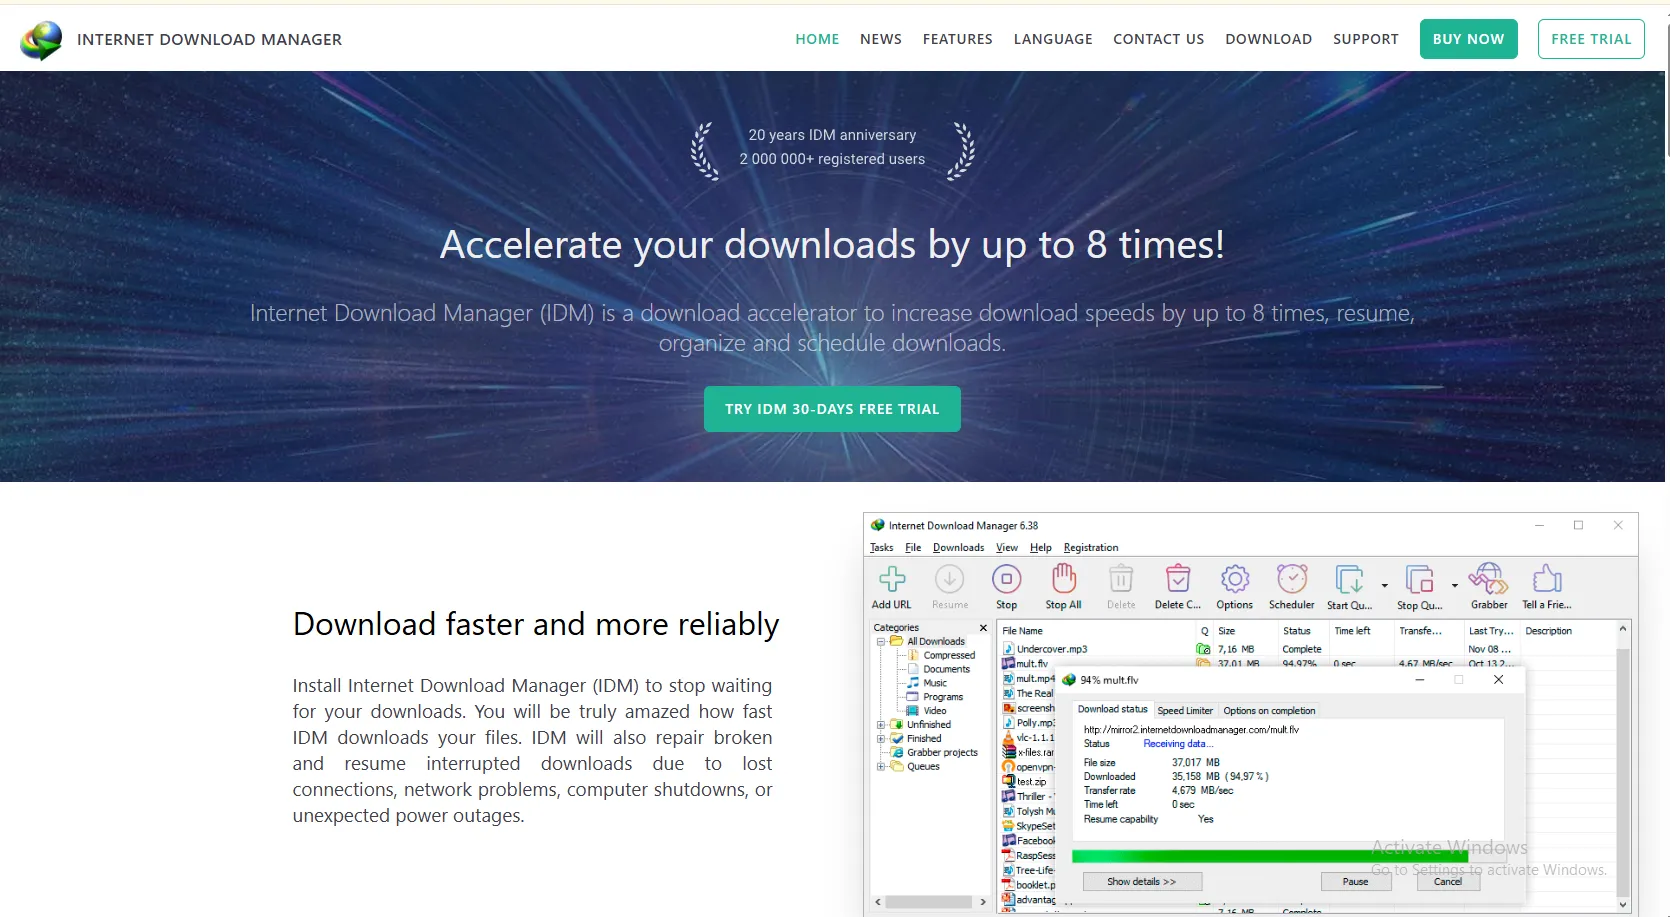
Task: Go to the NEWS page link
Action: pyautogui.click(x=881, y=39)
